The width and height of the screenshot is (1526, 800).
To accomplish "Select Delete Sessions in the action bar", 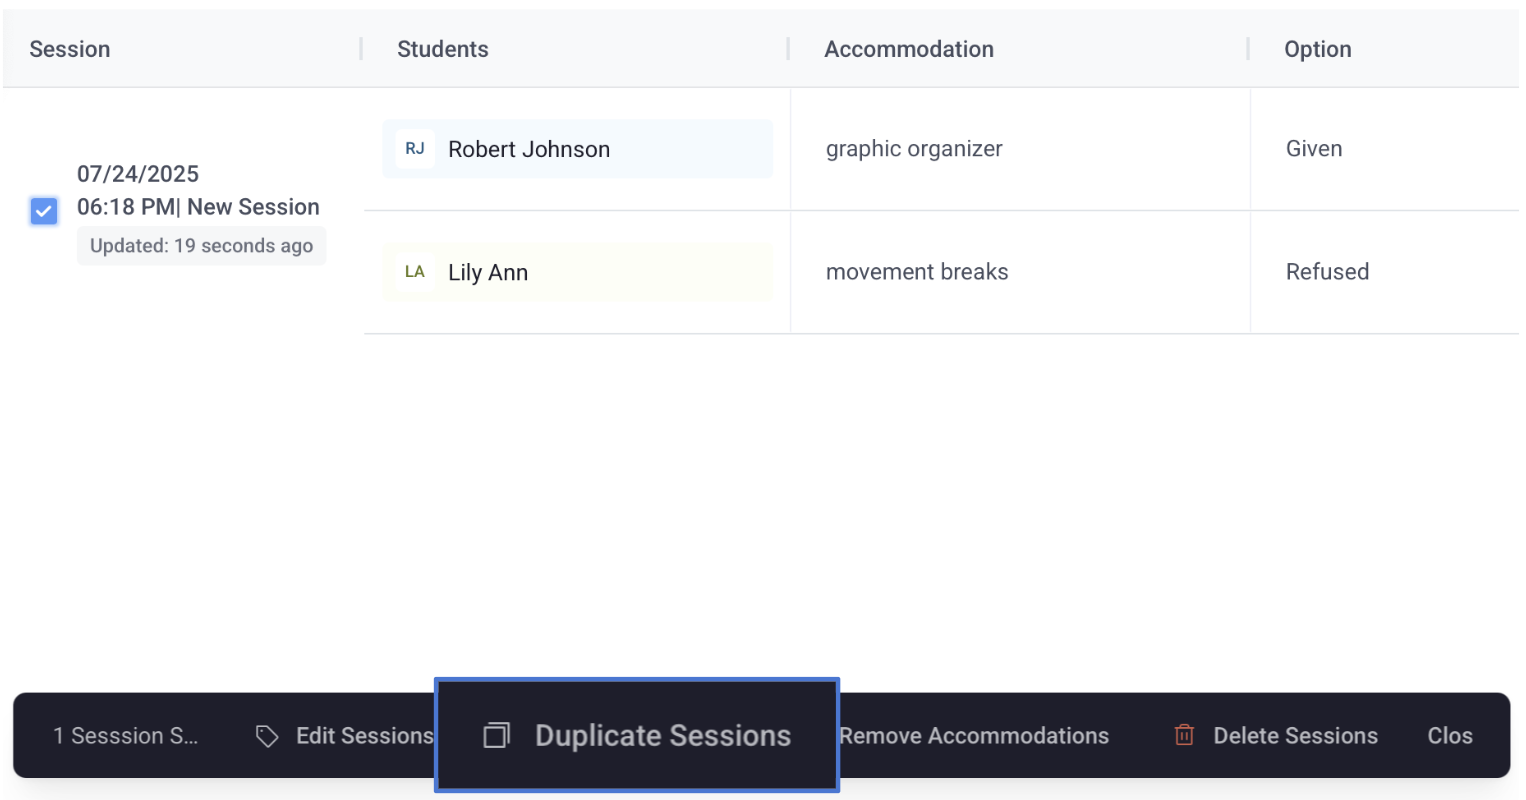I will click(x=1294, y=736).
